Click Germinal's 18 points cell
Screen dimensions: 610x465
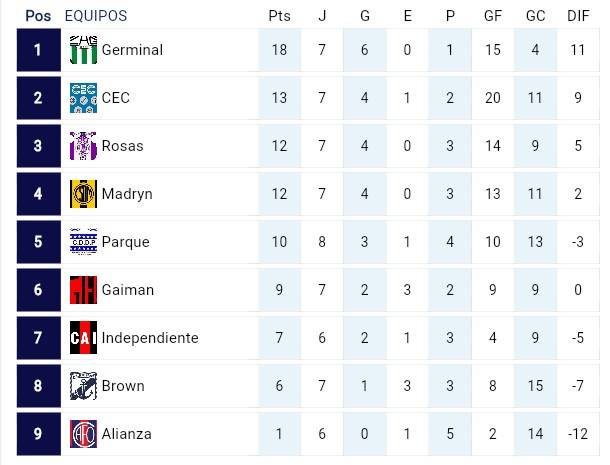279,50
